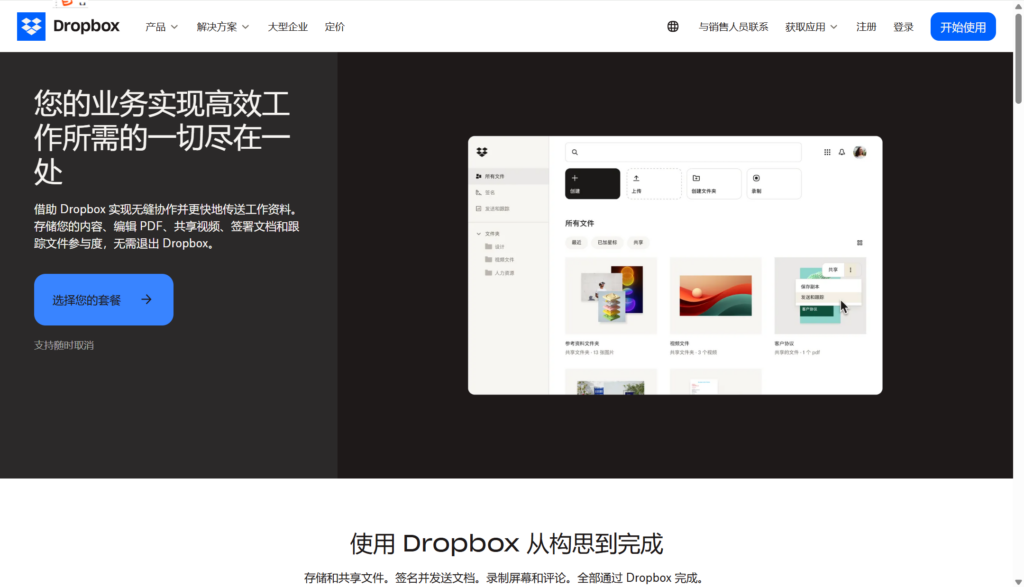
Task: Click the bell notification icon in the preview
Action: tap(842, 152)
